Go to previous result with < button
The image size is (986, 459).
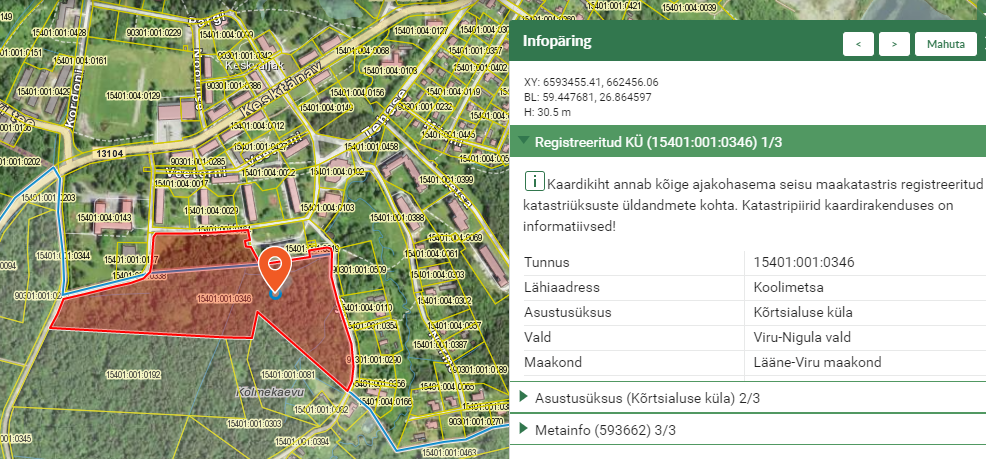tap(859, 44)
